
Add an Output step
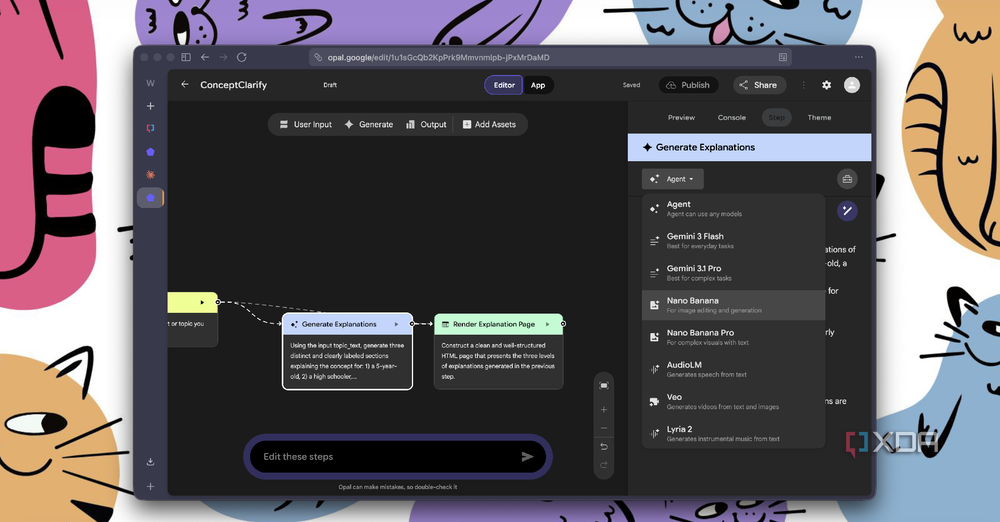(x=426, y=124)
